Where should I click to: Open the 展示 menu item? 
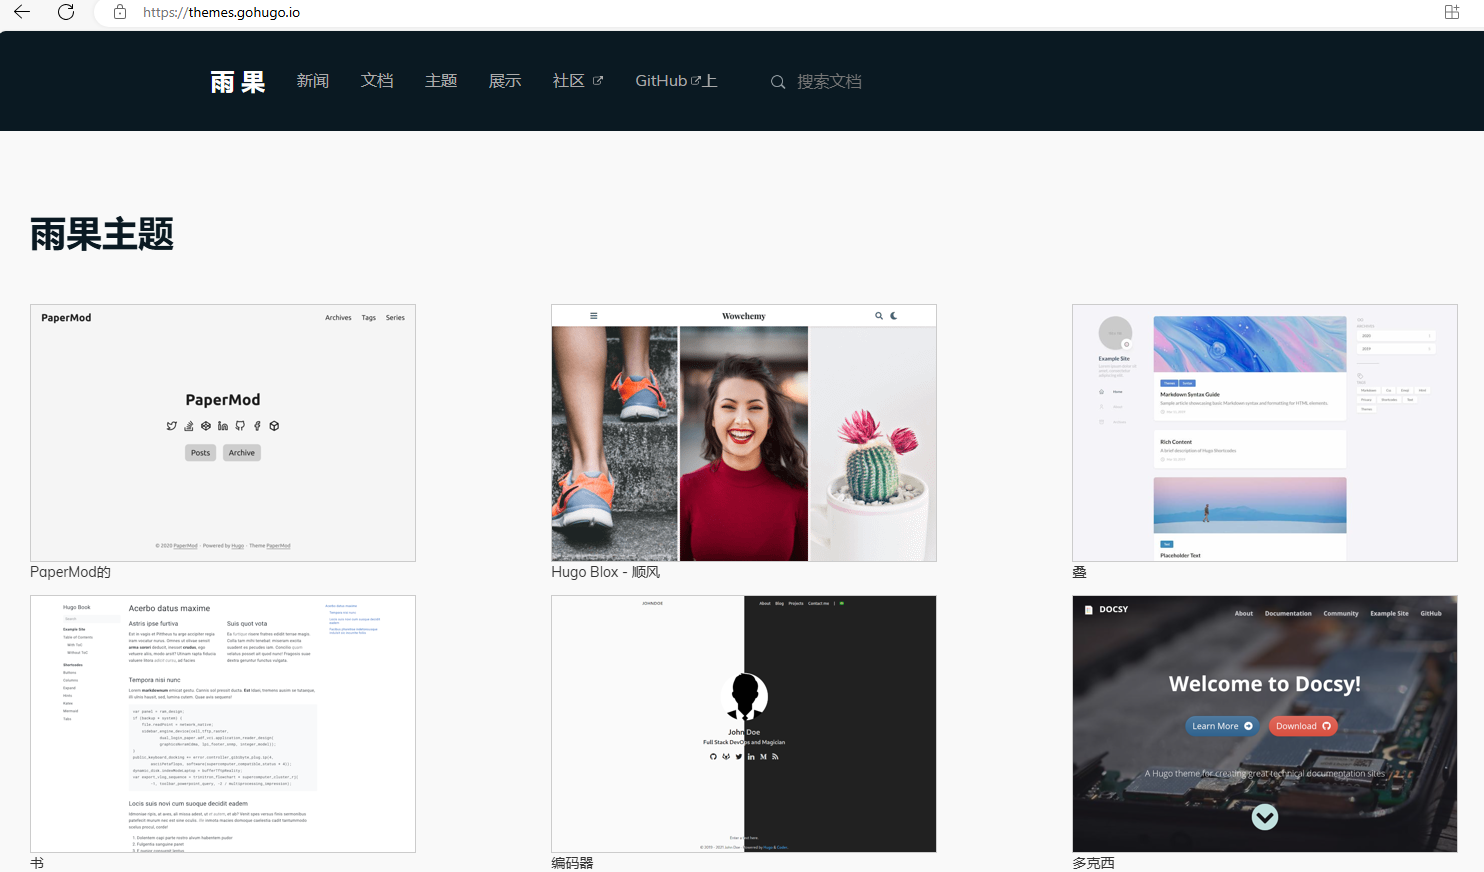click(x=505, y=81)
